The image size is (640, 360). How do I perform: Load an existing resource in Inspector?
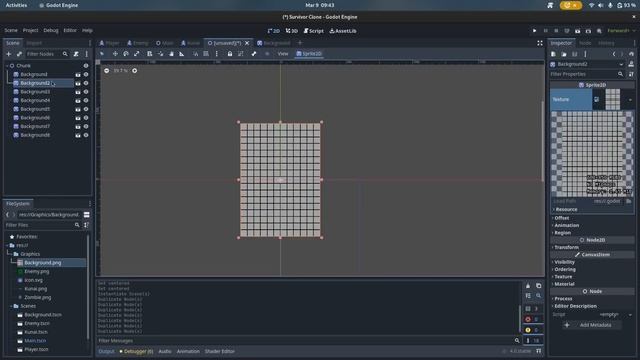coord(564,54)
